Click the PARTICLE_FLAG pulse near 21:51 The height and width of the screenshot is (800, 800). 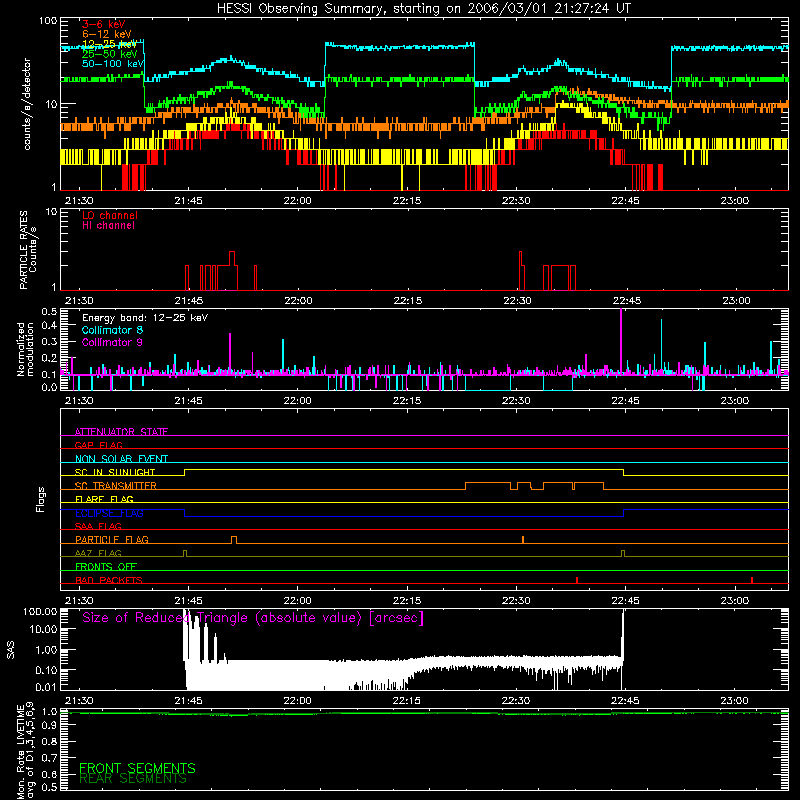234,539
